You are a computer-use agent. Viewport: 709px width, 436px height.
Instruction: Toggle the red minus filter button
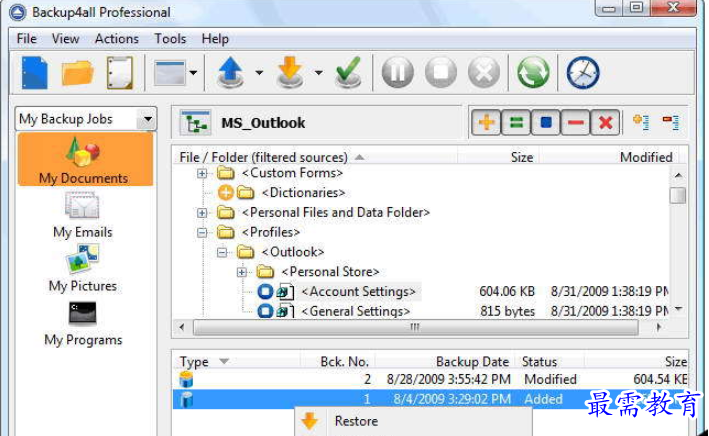pyautogui.click(x=576, y=122)
